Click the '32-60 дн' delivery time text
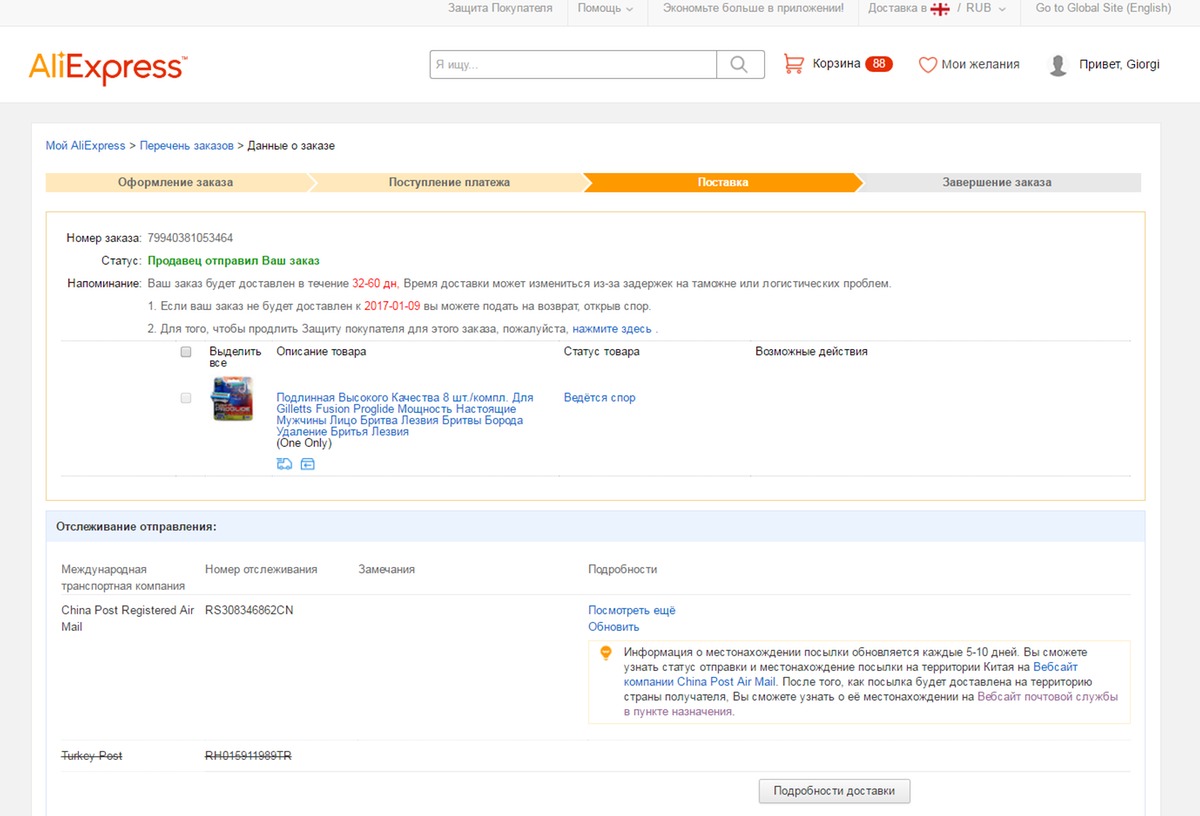Screen dimensions: 1200x816 376,283
